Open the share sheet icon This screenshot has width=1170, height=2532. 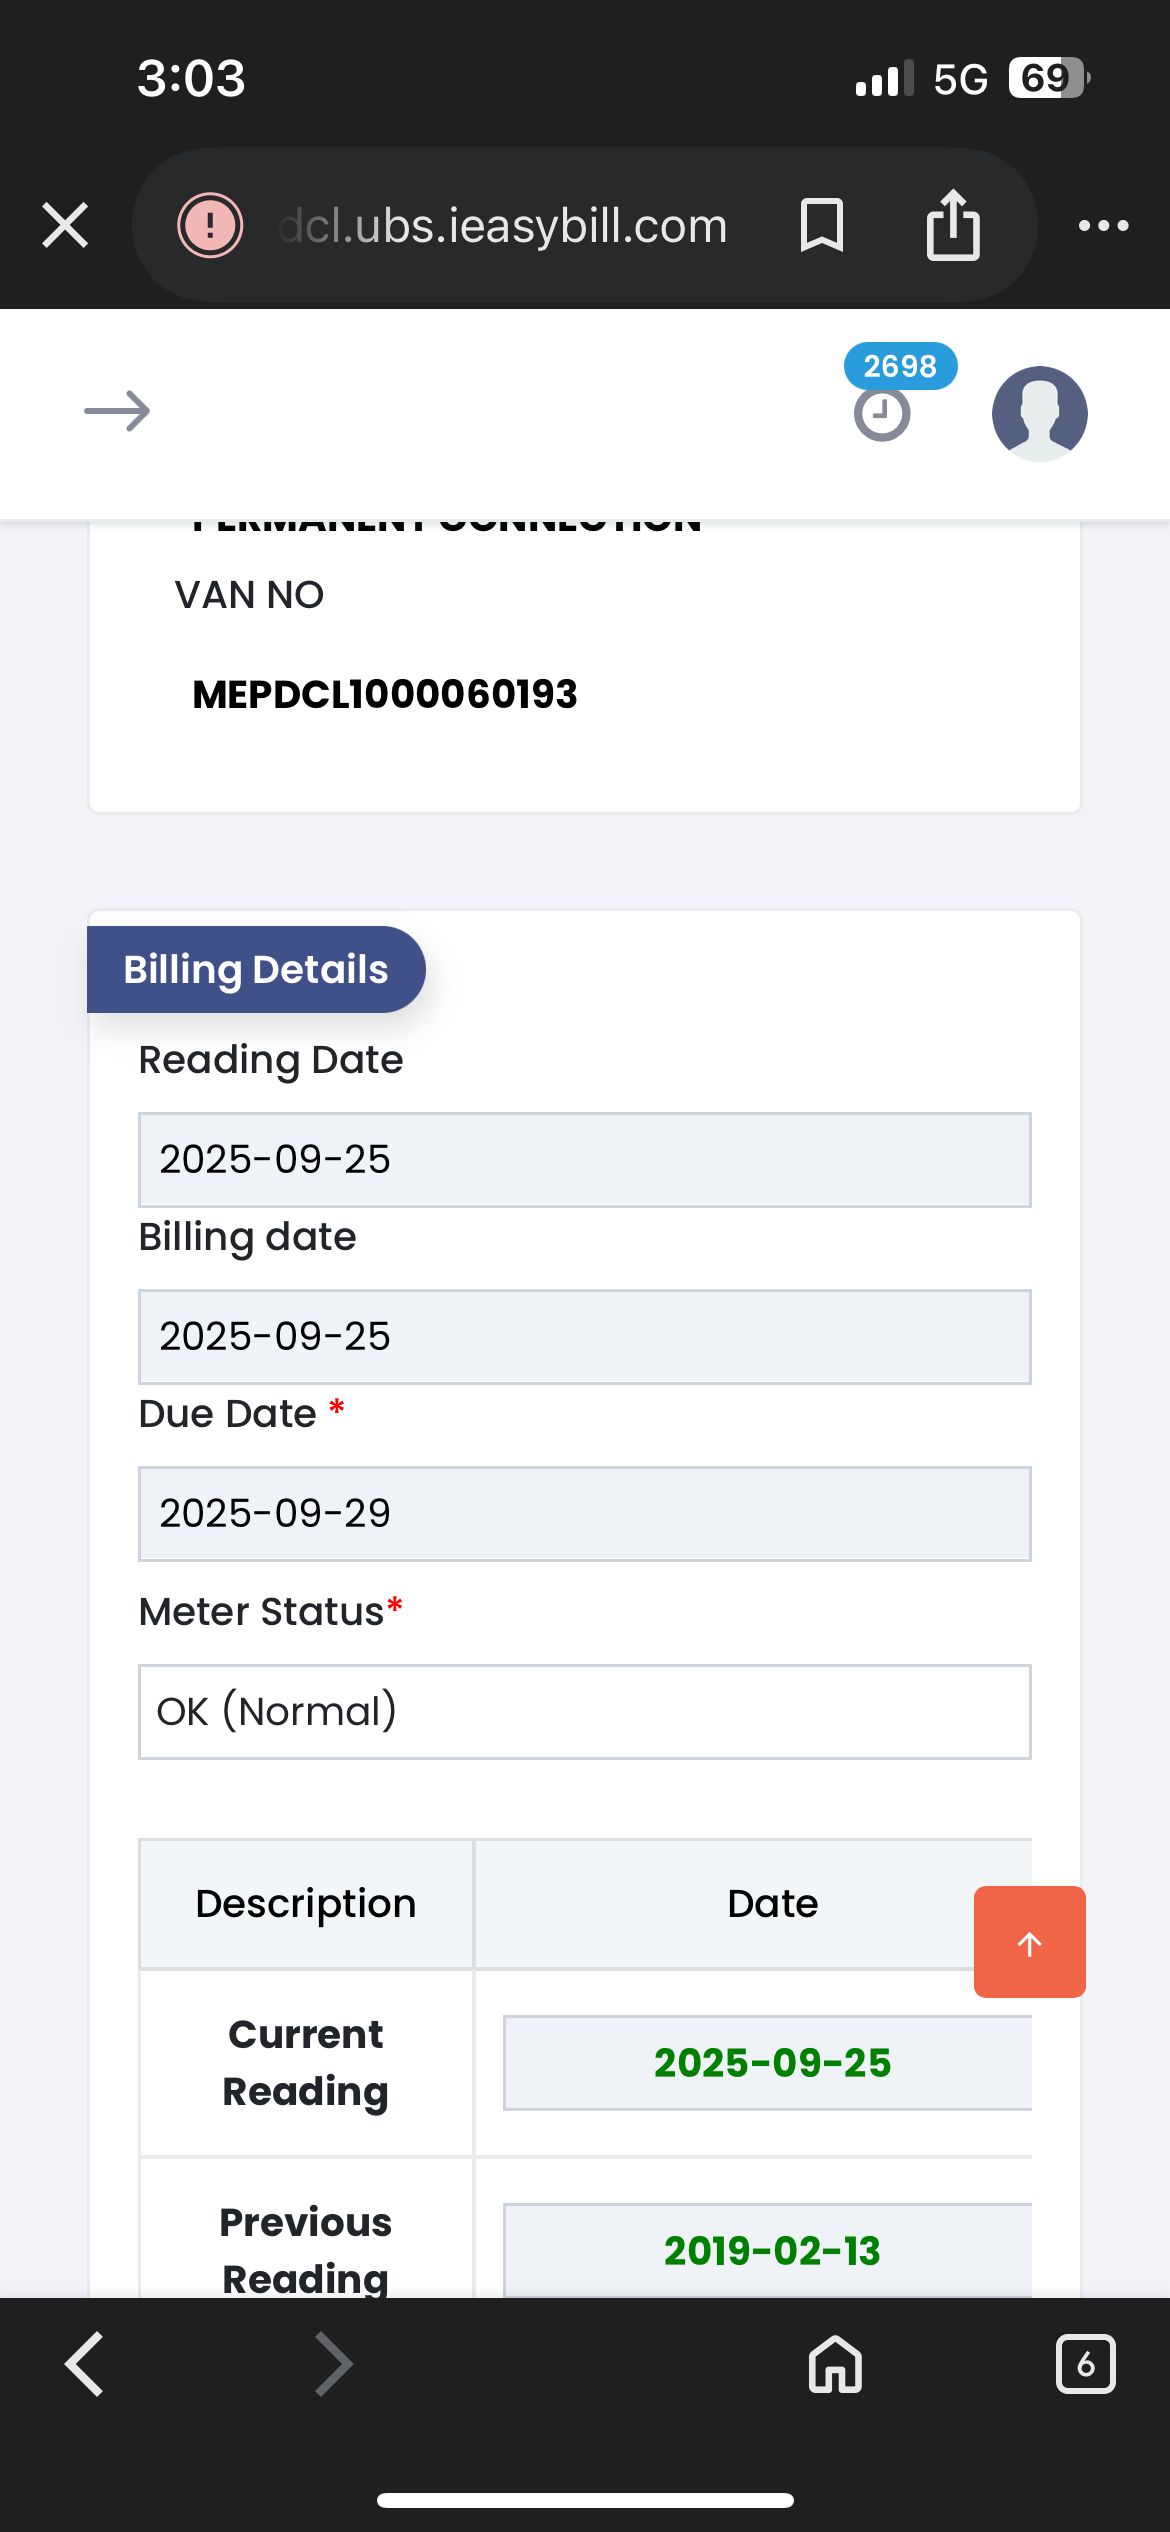(x=953, y=225)
